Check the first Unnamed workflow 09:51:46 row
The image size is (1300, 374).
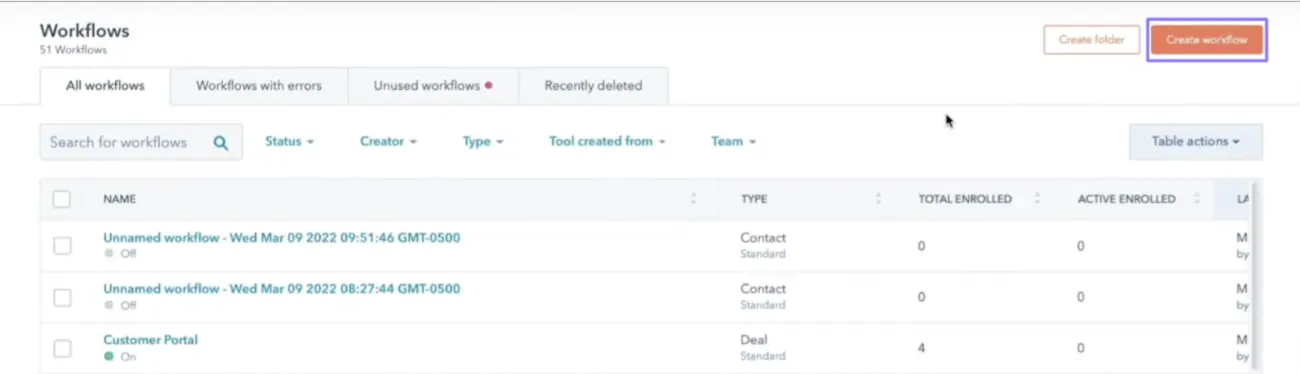pyautogui.click(x=62, y=246)
